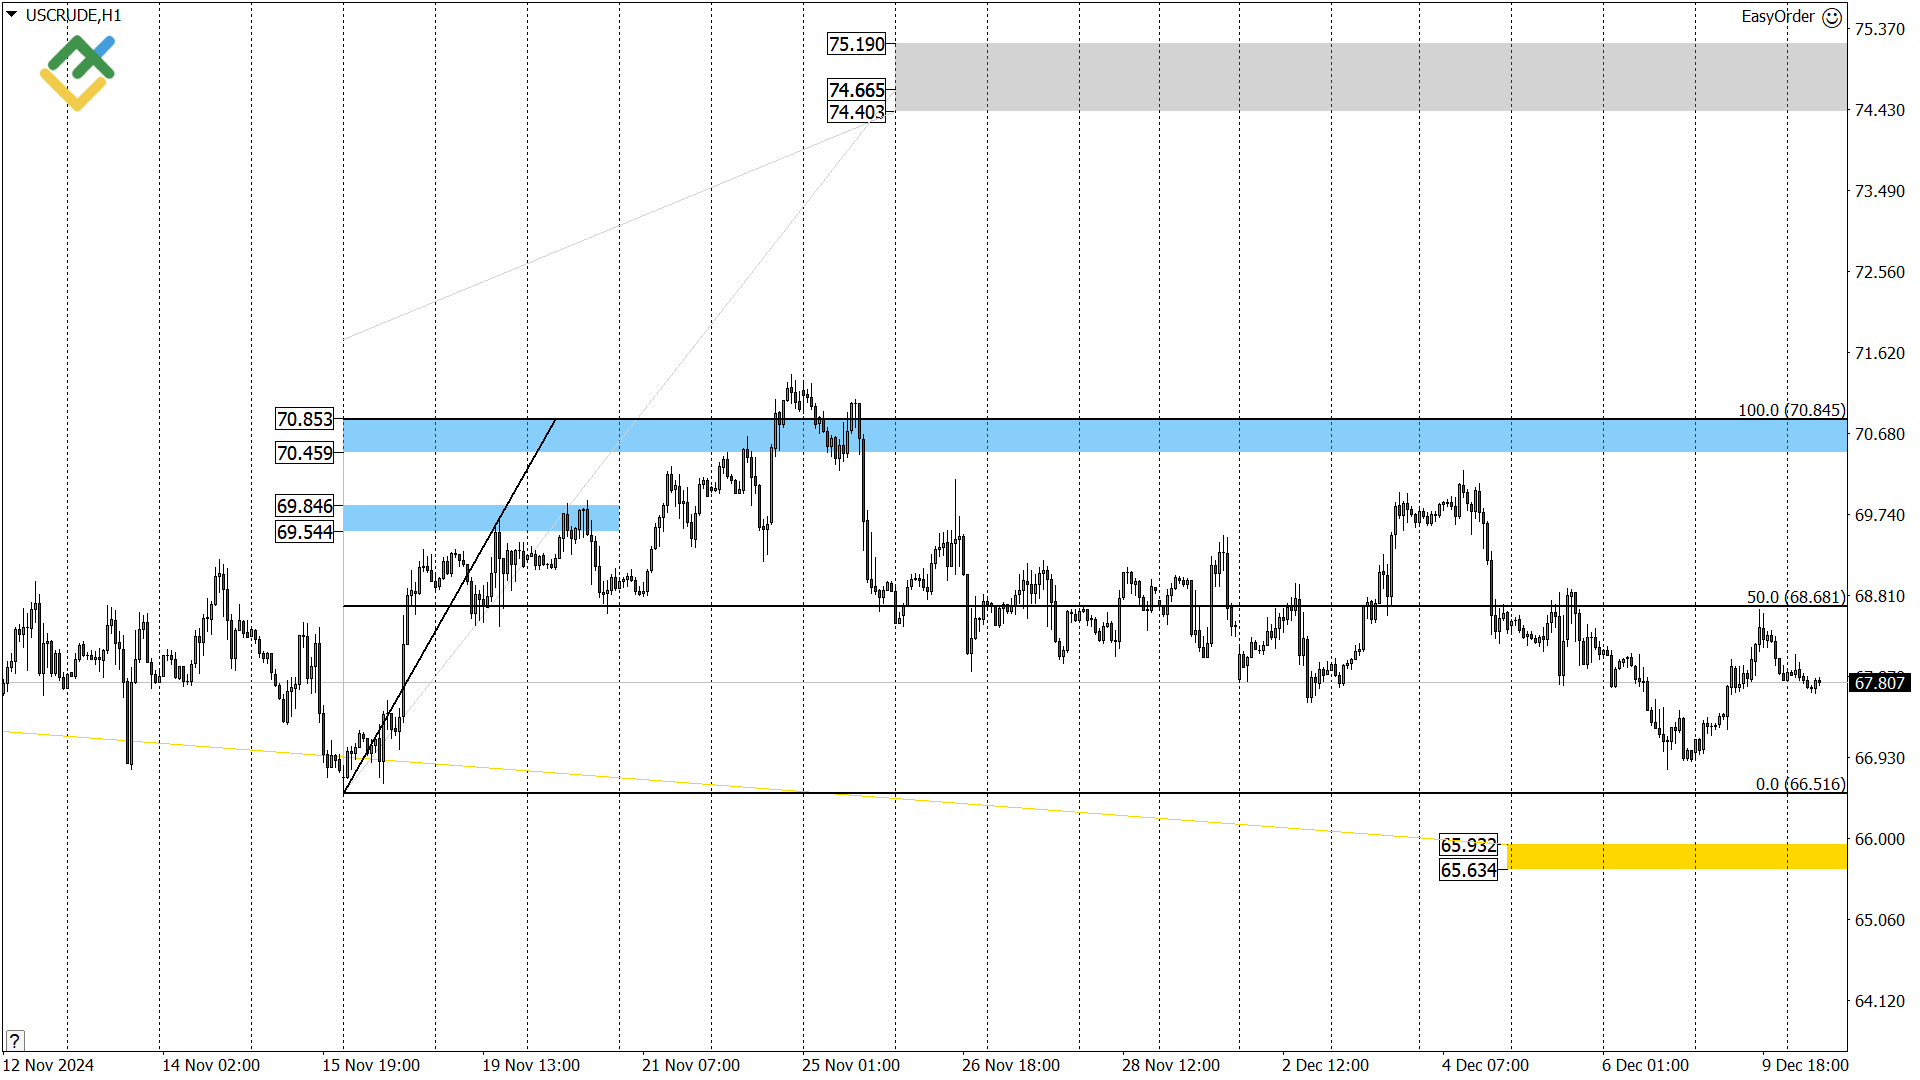Image resolution: width=1920 pixels, height=1080 pixels.
Task: Click the question mark icon at bottom-left
Action: coord(14,1041)
